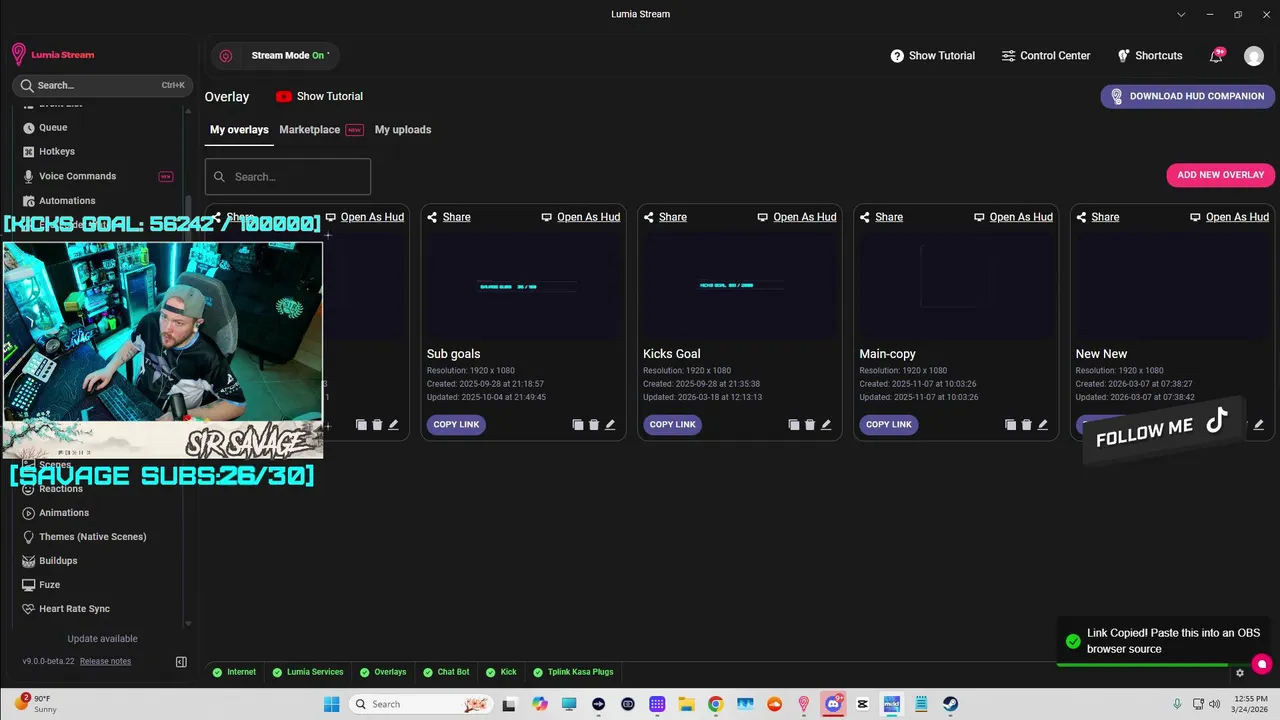Edit the Main-copy overlay
This screenshot has height=720, width=1280.
tap(1042, 425)
